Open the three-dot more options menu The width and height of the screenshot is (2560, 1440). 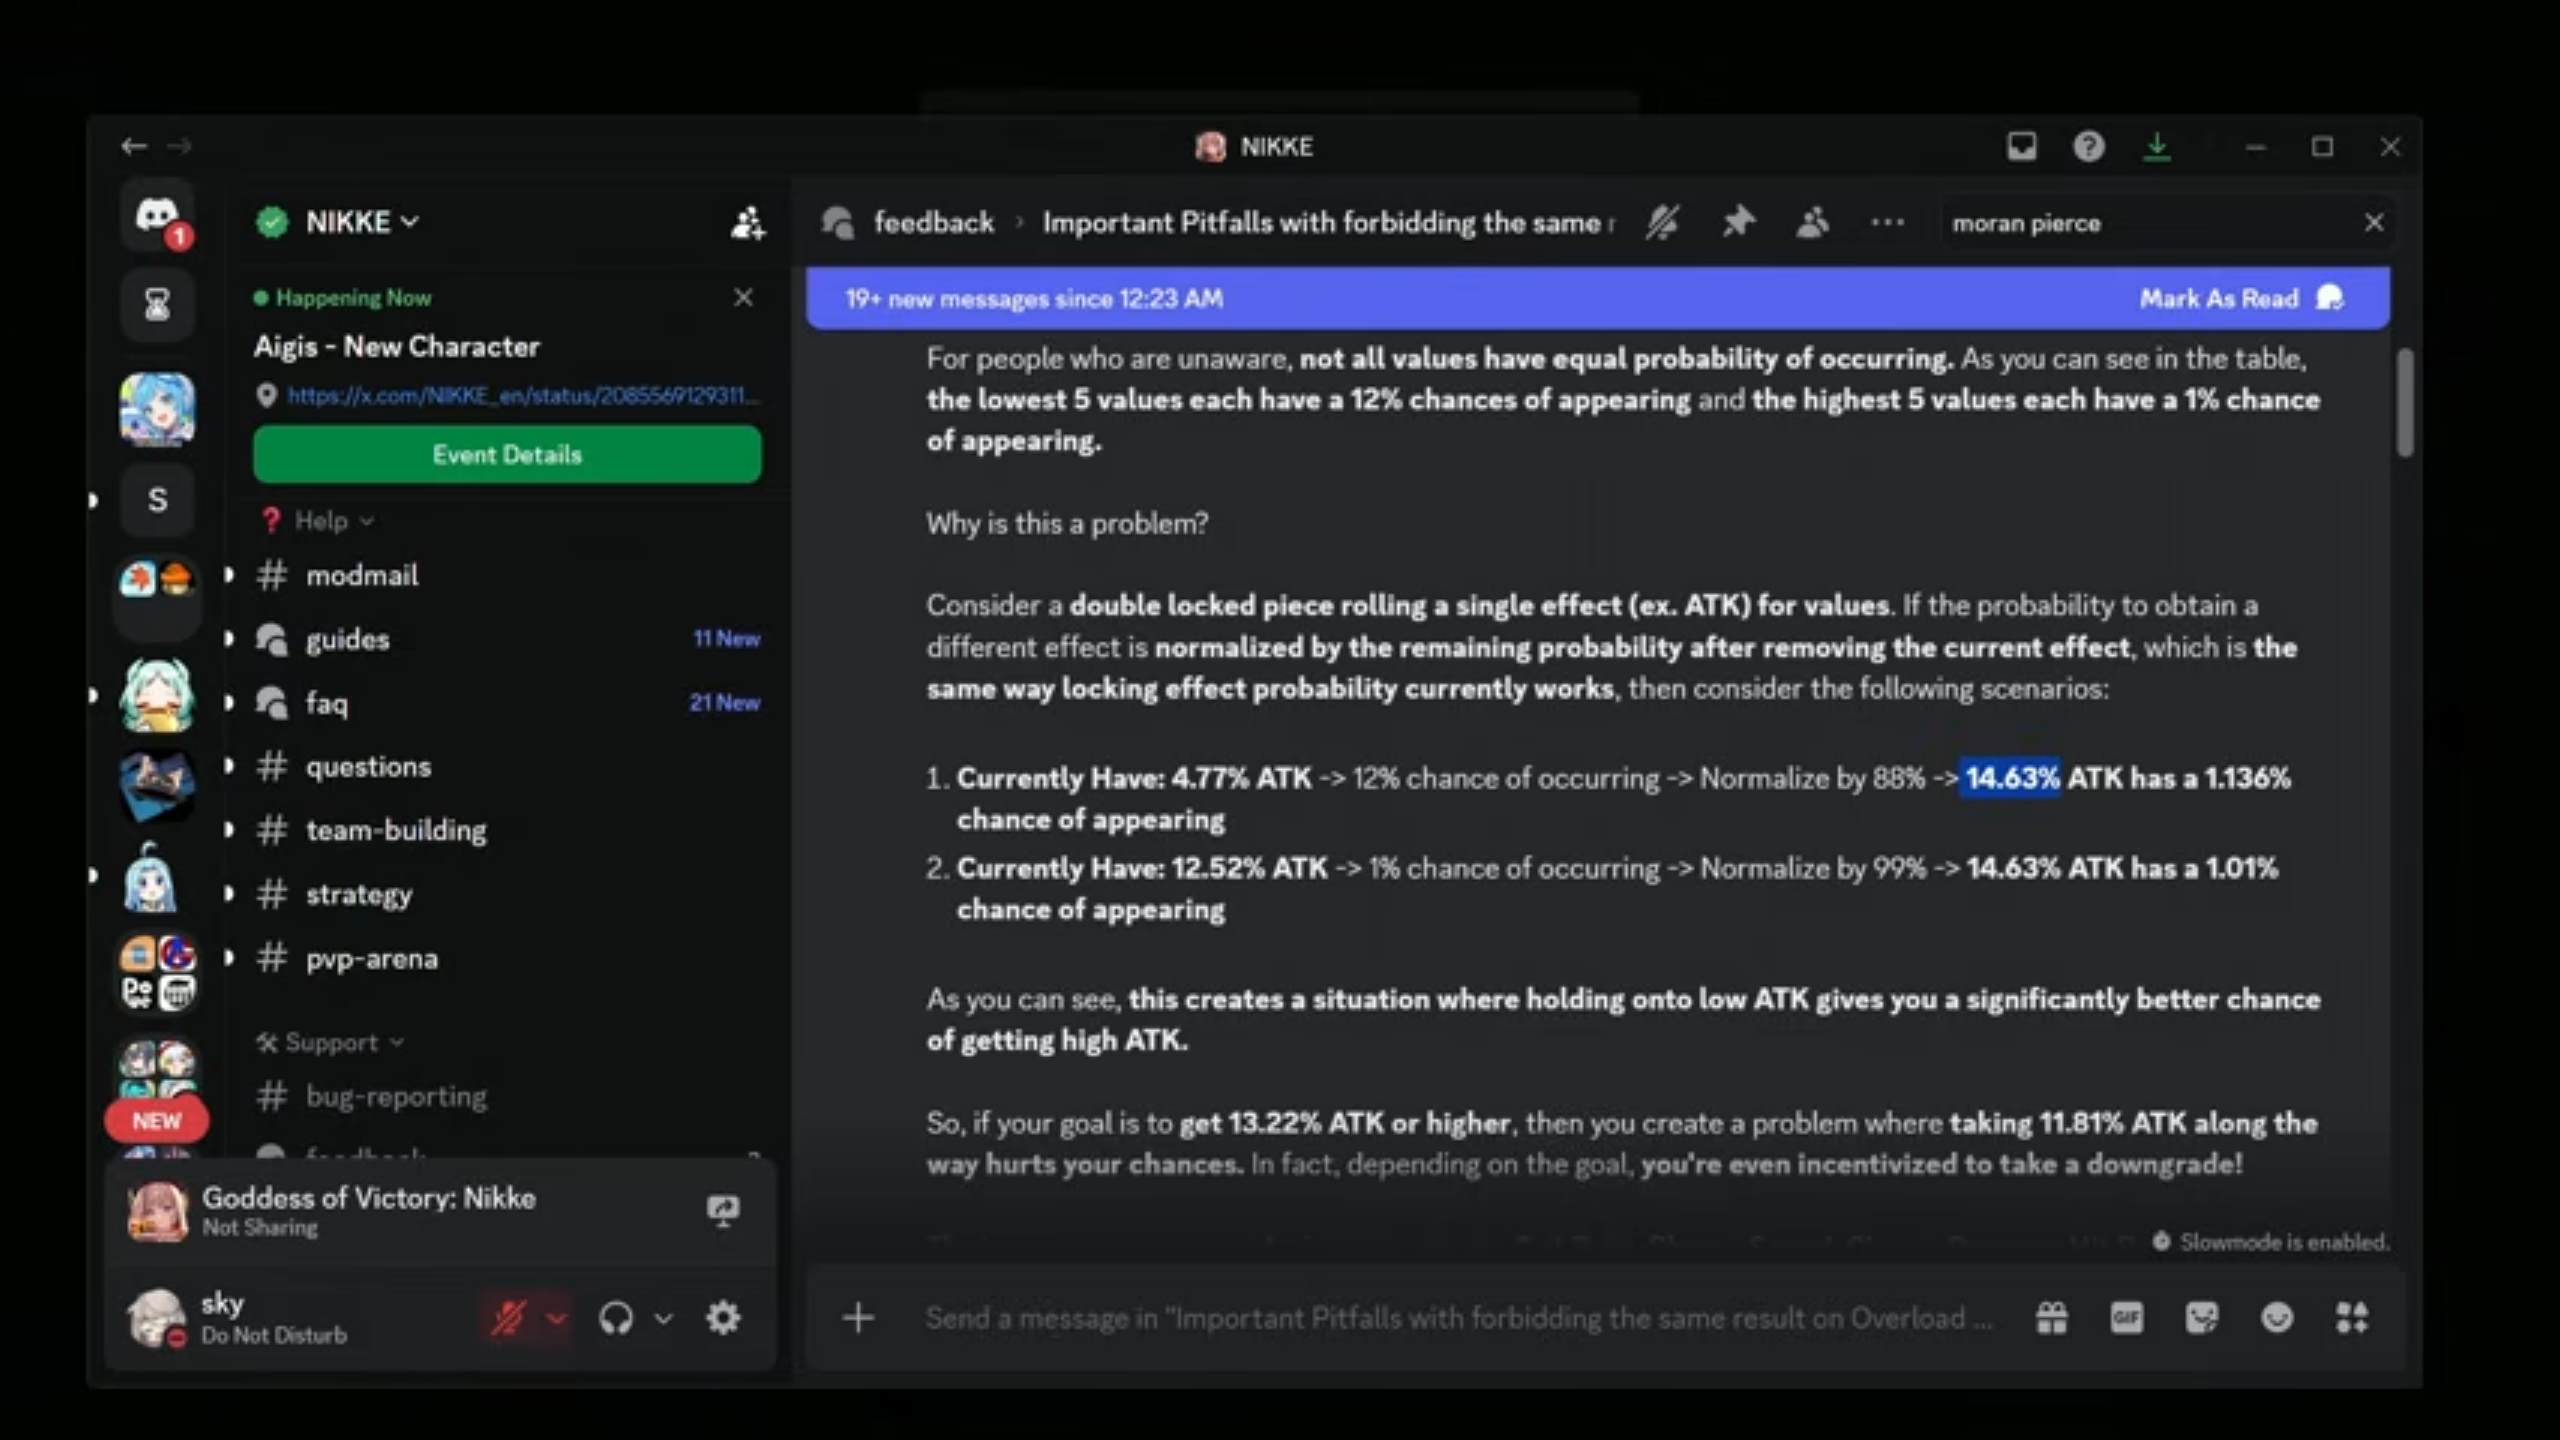tap(1887, 222)
